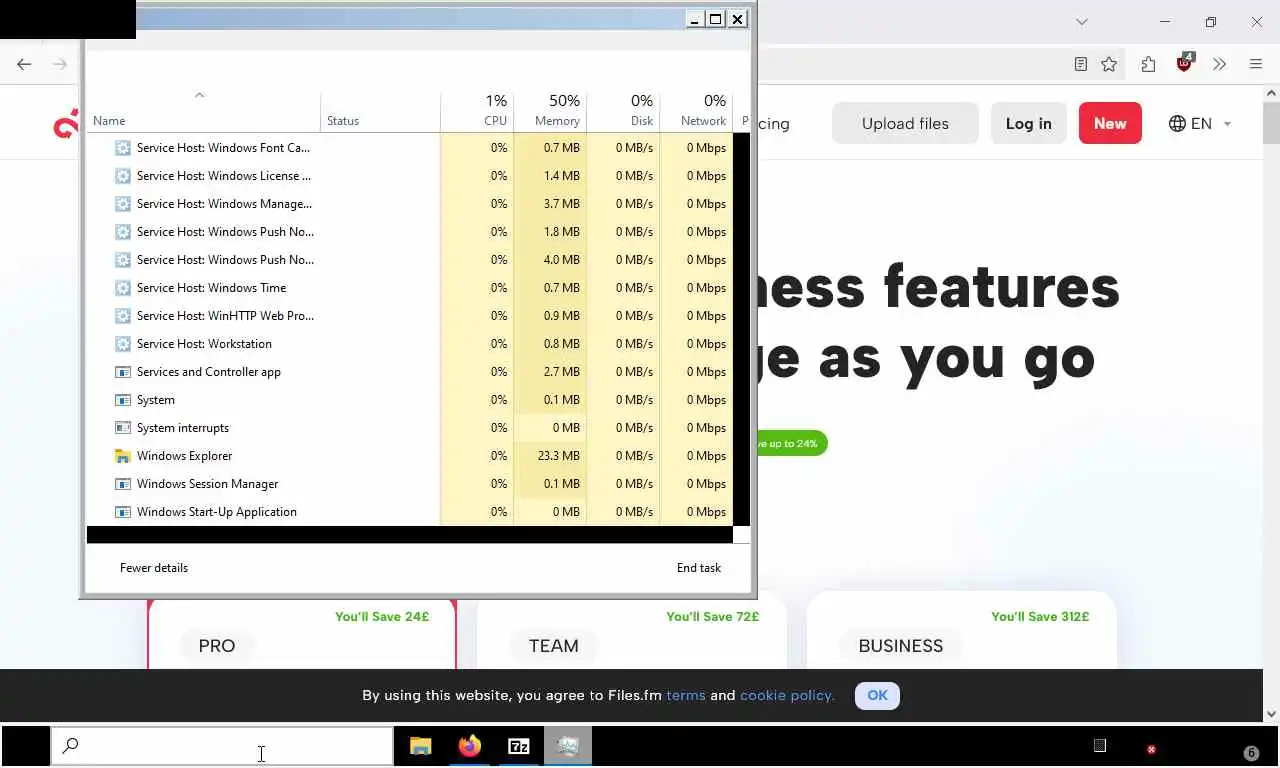
Task: Click the Windows Explorer folder icon in list
Action: (x=123, y=456)
